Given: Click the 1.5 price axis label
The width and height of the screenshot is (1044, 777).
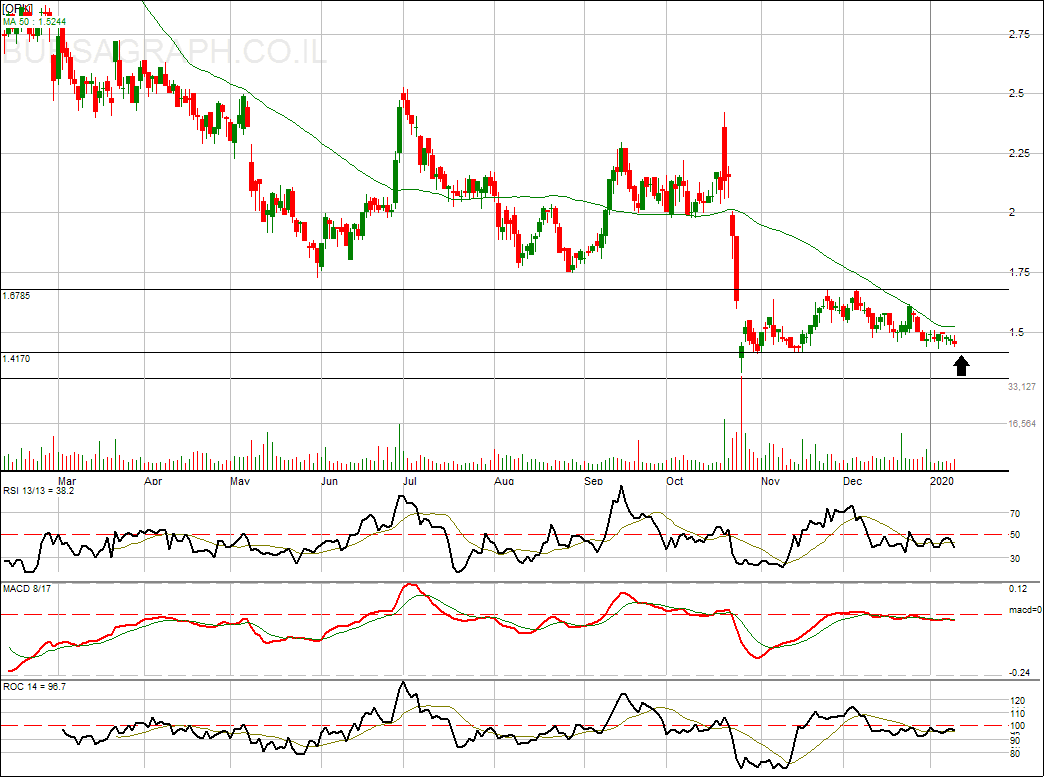Looking at the screenshot, I should pos(1017,332).
